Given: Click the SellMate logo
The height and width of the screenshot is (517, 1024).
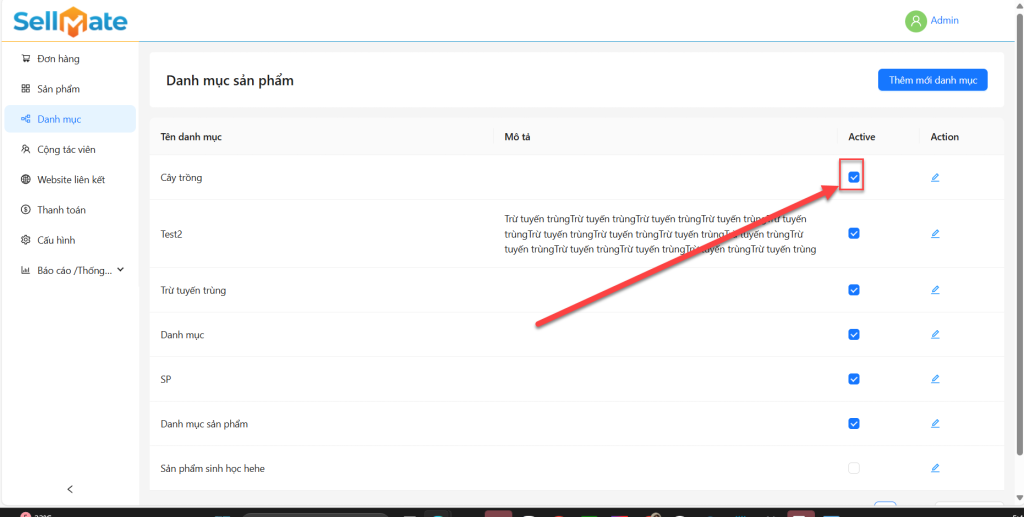Looking at the screenshot, I should tap(70, 20).
